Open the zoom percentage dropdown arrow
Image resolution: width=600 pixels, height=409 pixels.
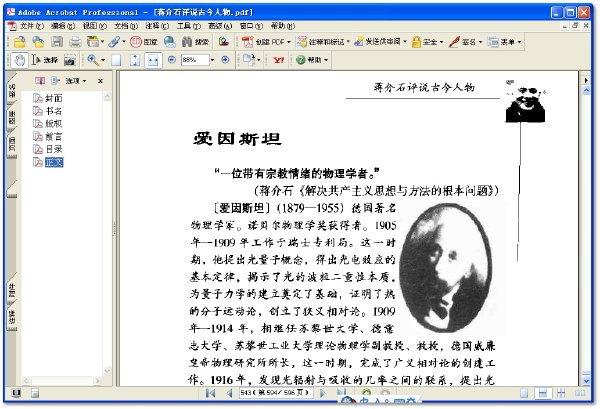tap(212, 60)
